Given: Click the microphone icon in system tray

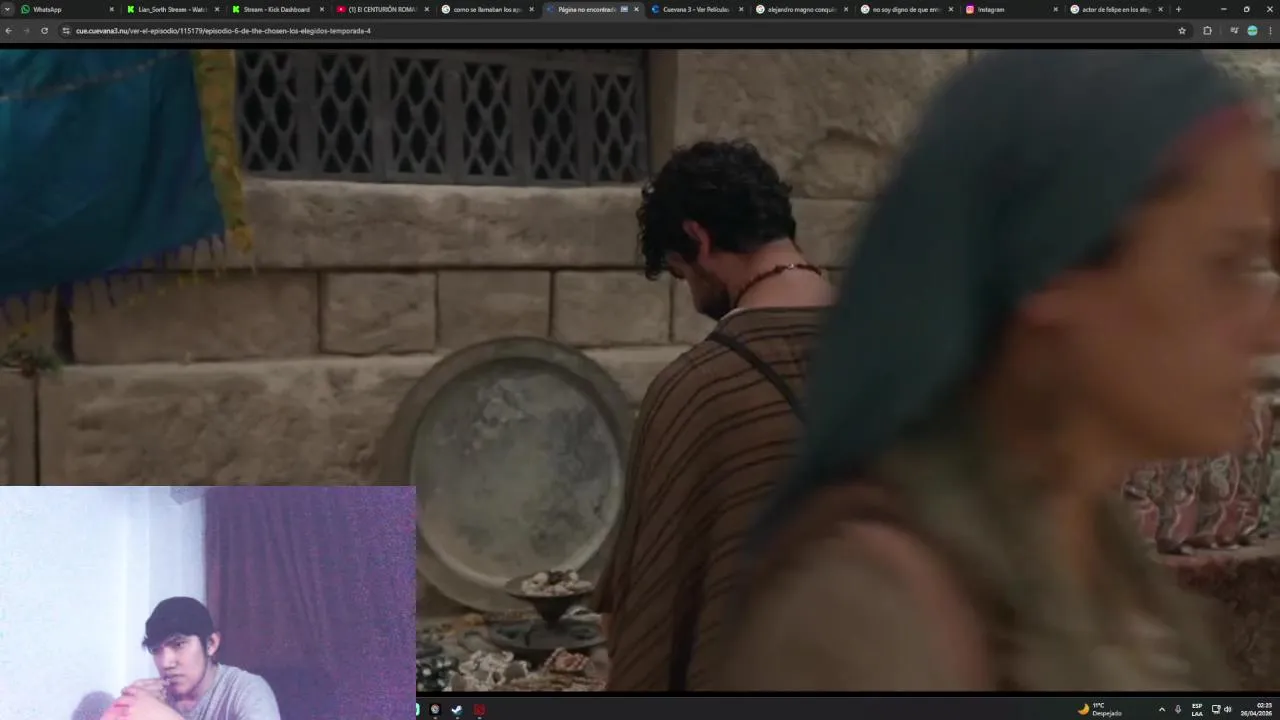Looking at the screenshot, I should pos(1178,710).
